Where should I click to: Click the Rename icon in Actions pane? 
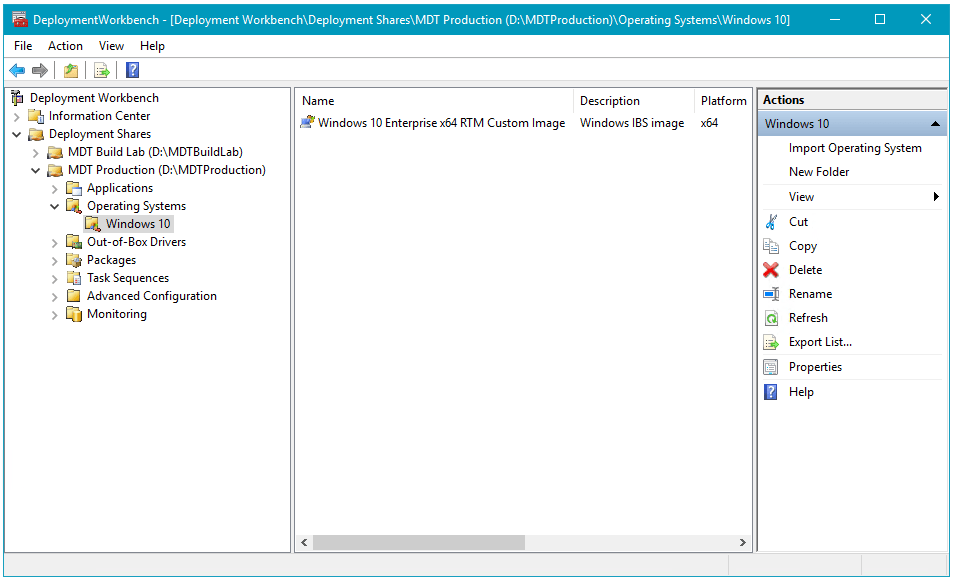(x=772, y=293)
